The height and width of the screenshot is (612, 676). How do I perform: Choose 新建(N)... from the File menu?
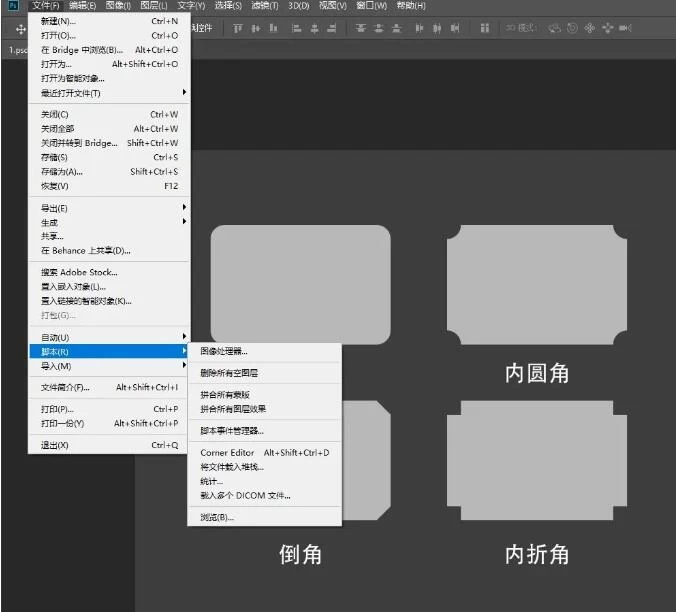point(58,21)
